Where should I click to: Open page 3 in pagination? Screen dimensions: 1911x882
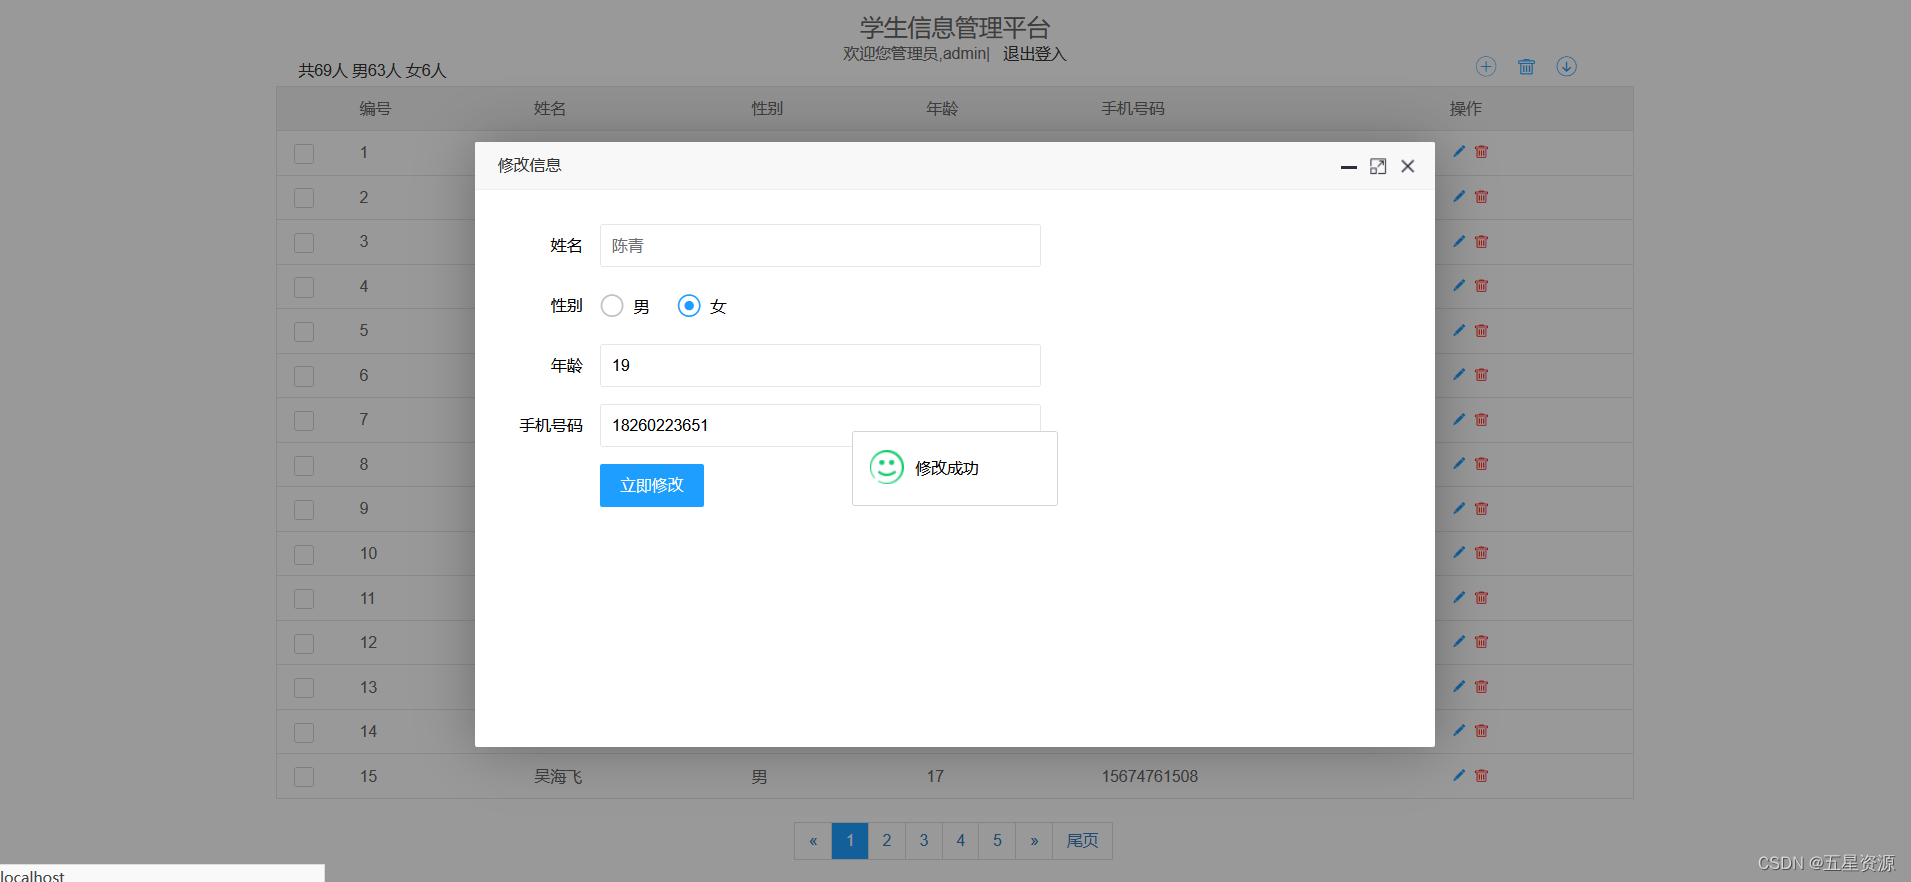pyautogui.click(x=924, y=841)
